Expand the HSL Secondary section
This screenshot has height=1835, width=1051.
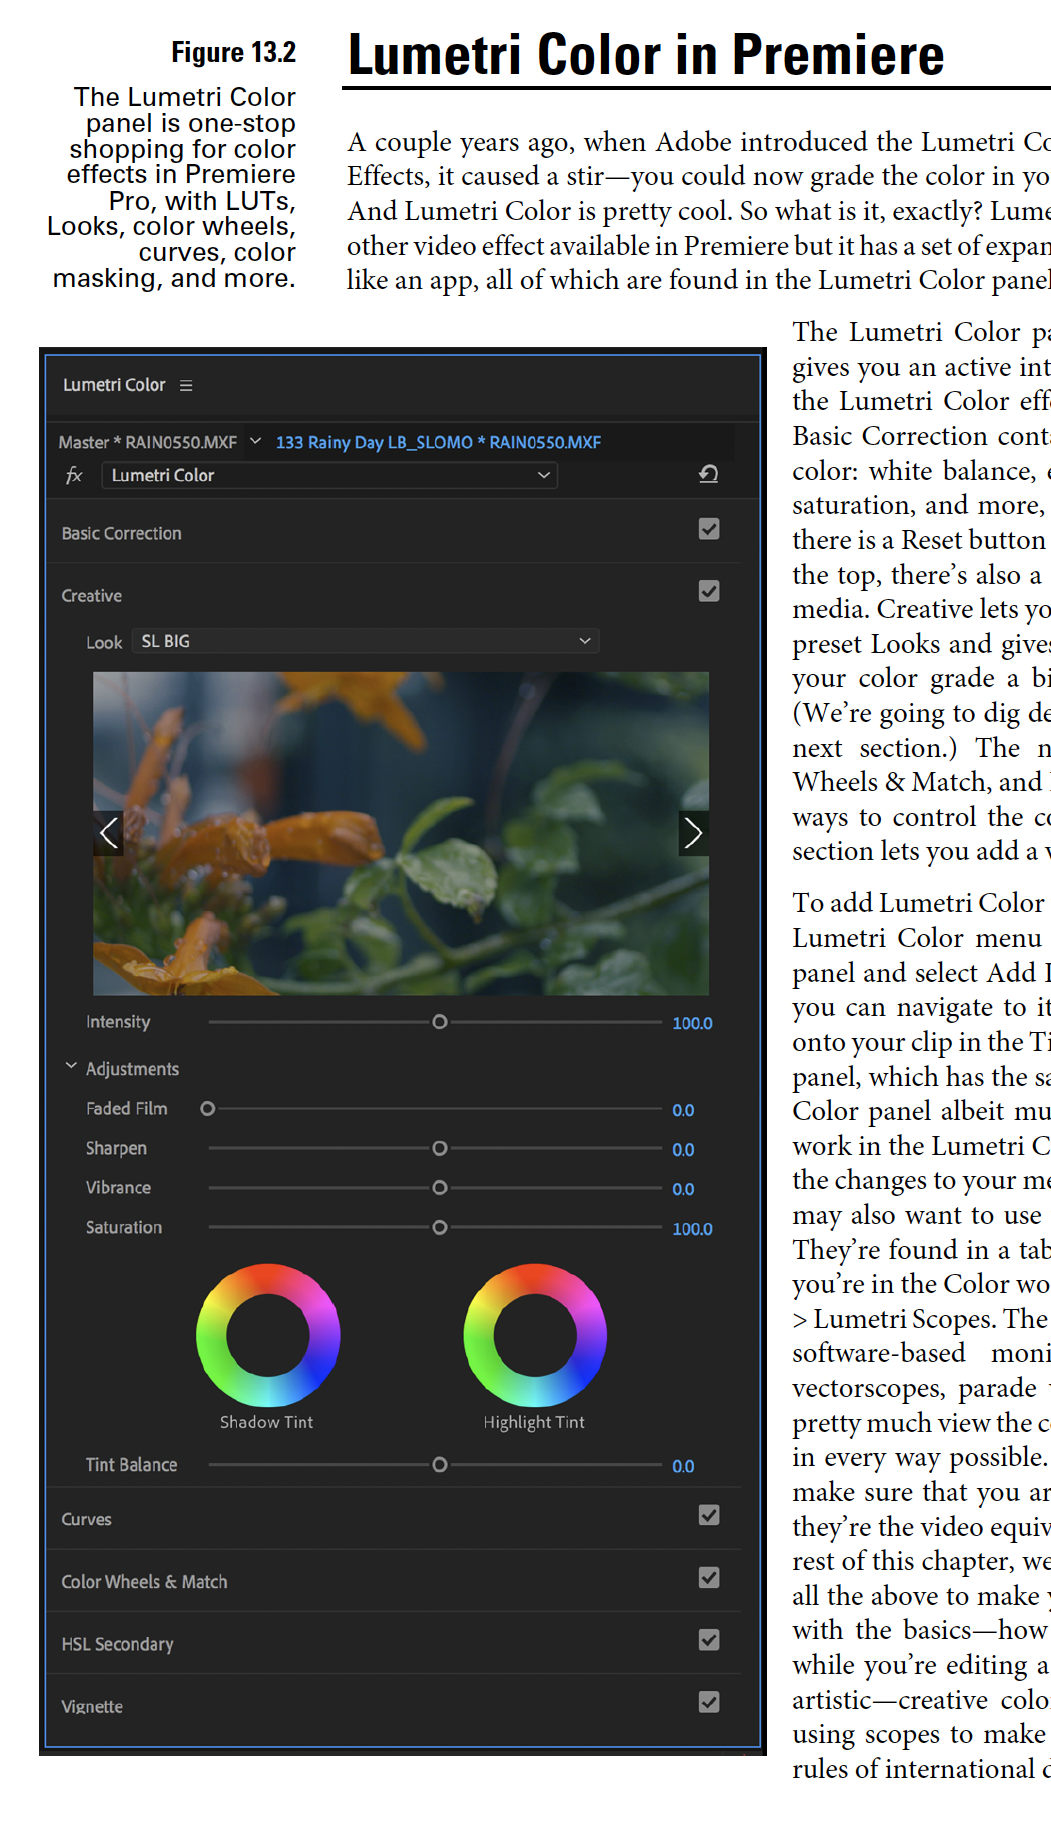(x=118, y=1645)
